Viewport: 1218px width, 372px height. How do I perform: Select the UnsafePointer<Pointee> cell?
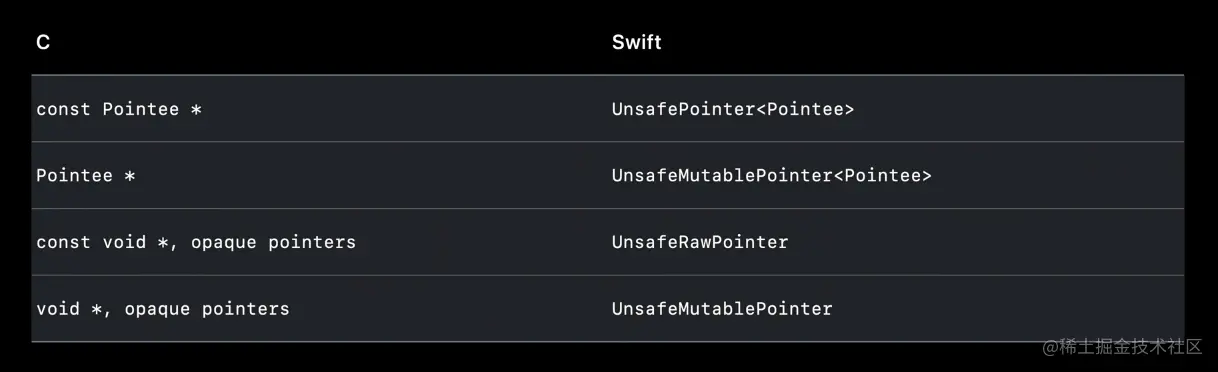pos(733,109)
